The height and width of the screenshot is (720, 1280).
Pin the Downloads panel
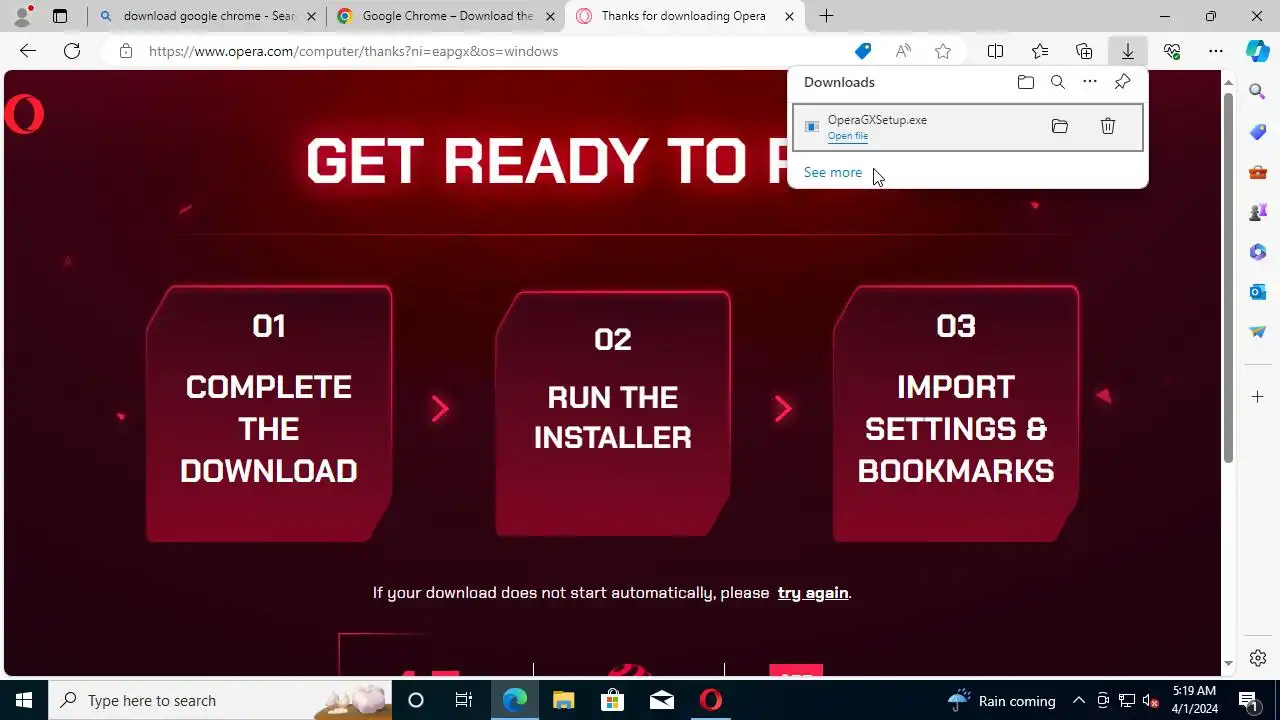(x=1122, y=82)
